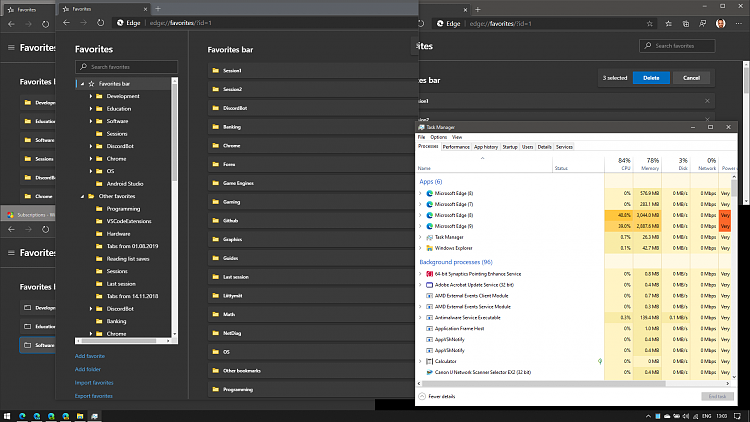Tick Education checkbox in bottom-left Edge window
This screenshot has height=422, width=750.
click(28, 326)
